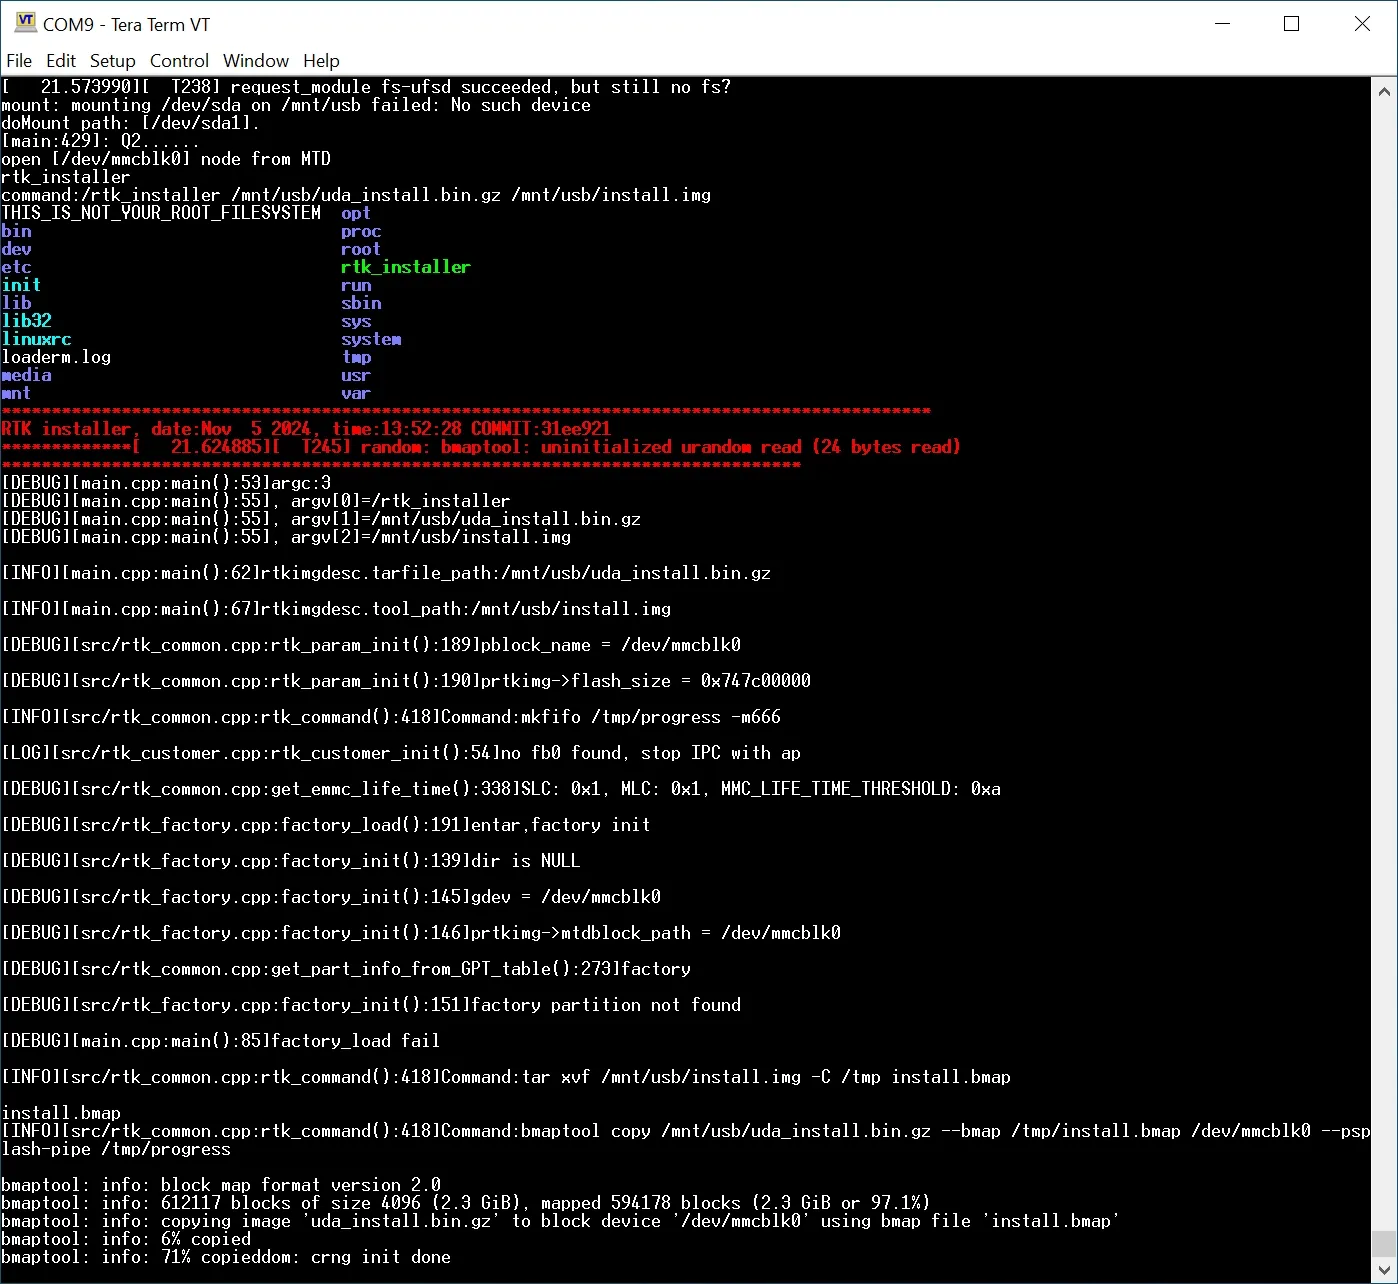Open the Setup menu

pyautogui.click(x=113, y=61)
